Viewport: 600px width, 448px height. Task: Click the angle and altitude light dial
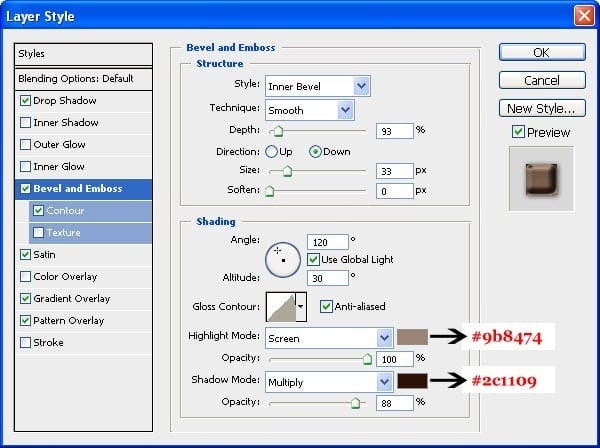(x=283, y=260)
